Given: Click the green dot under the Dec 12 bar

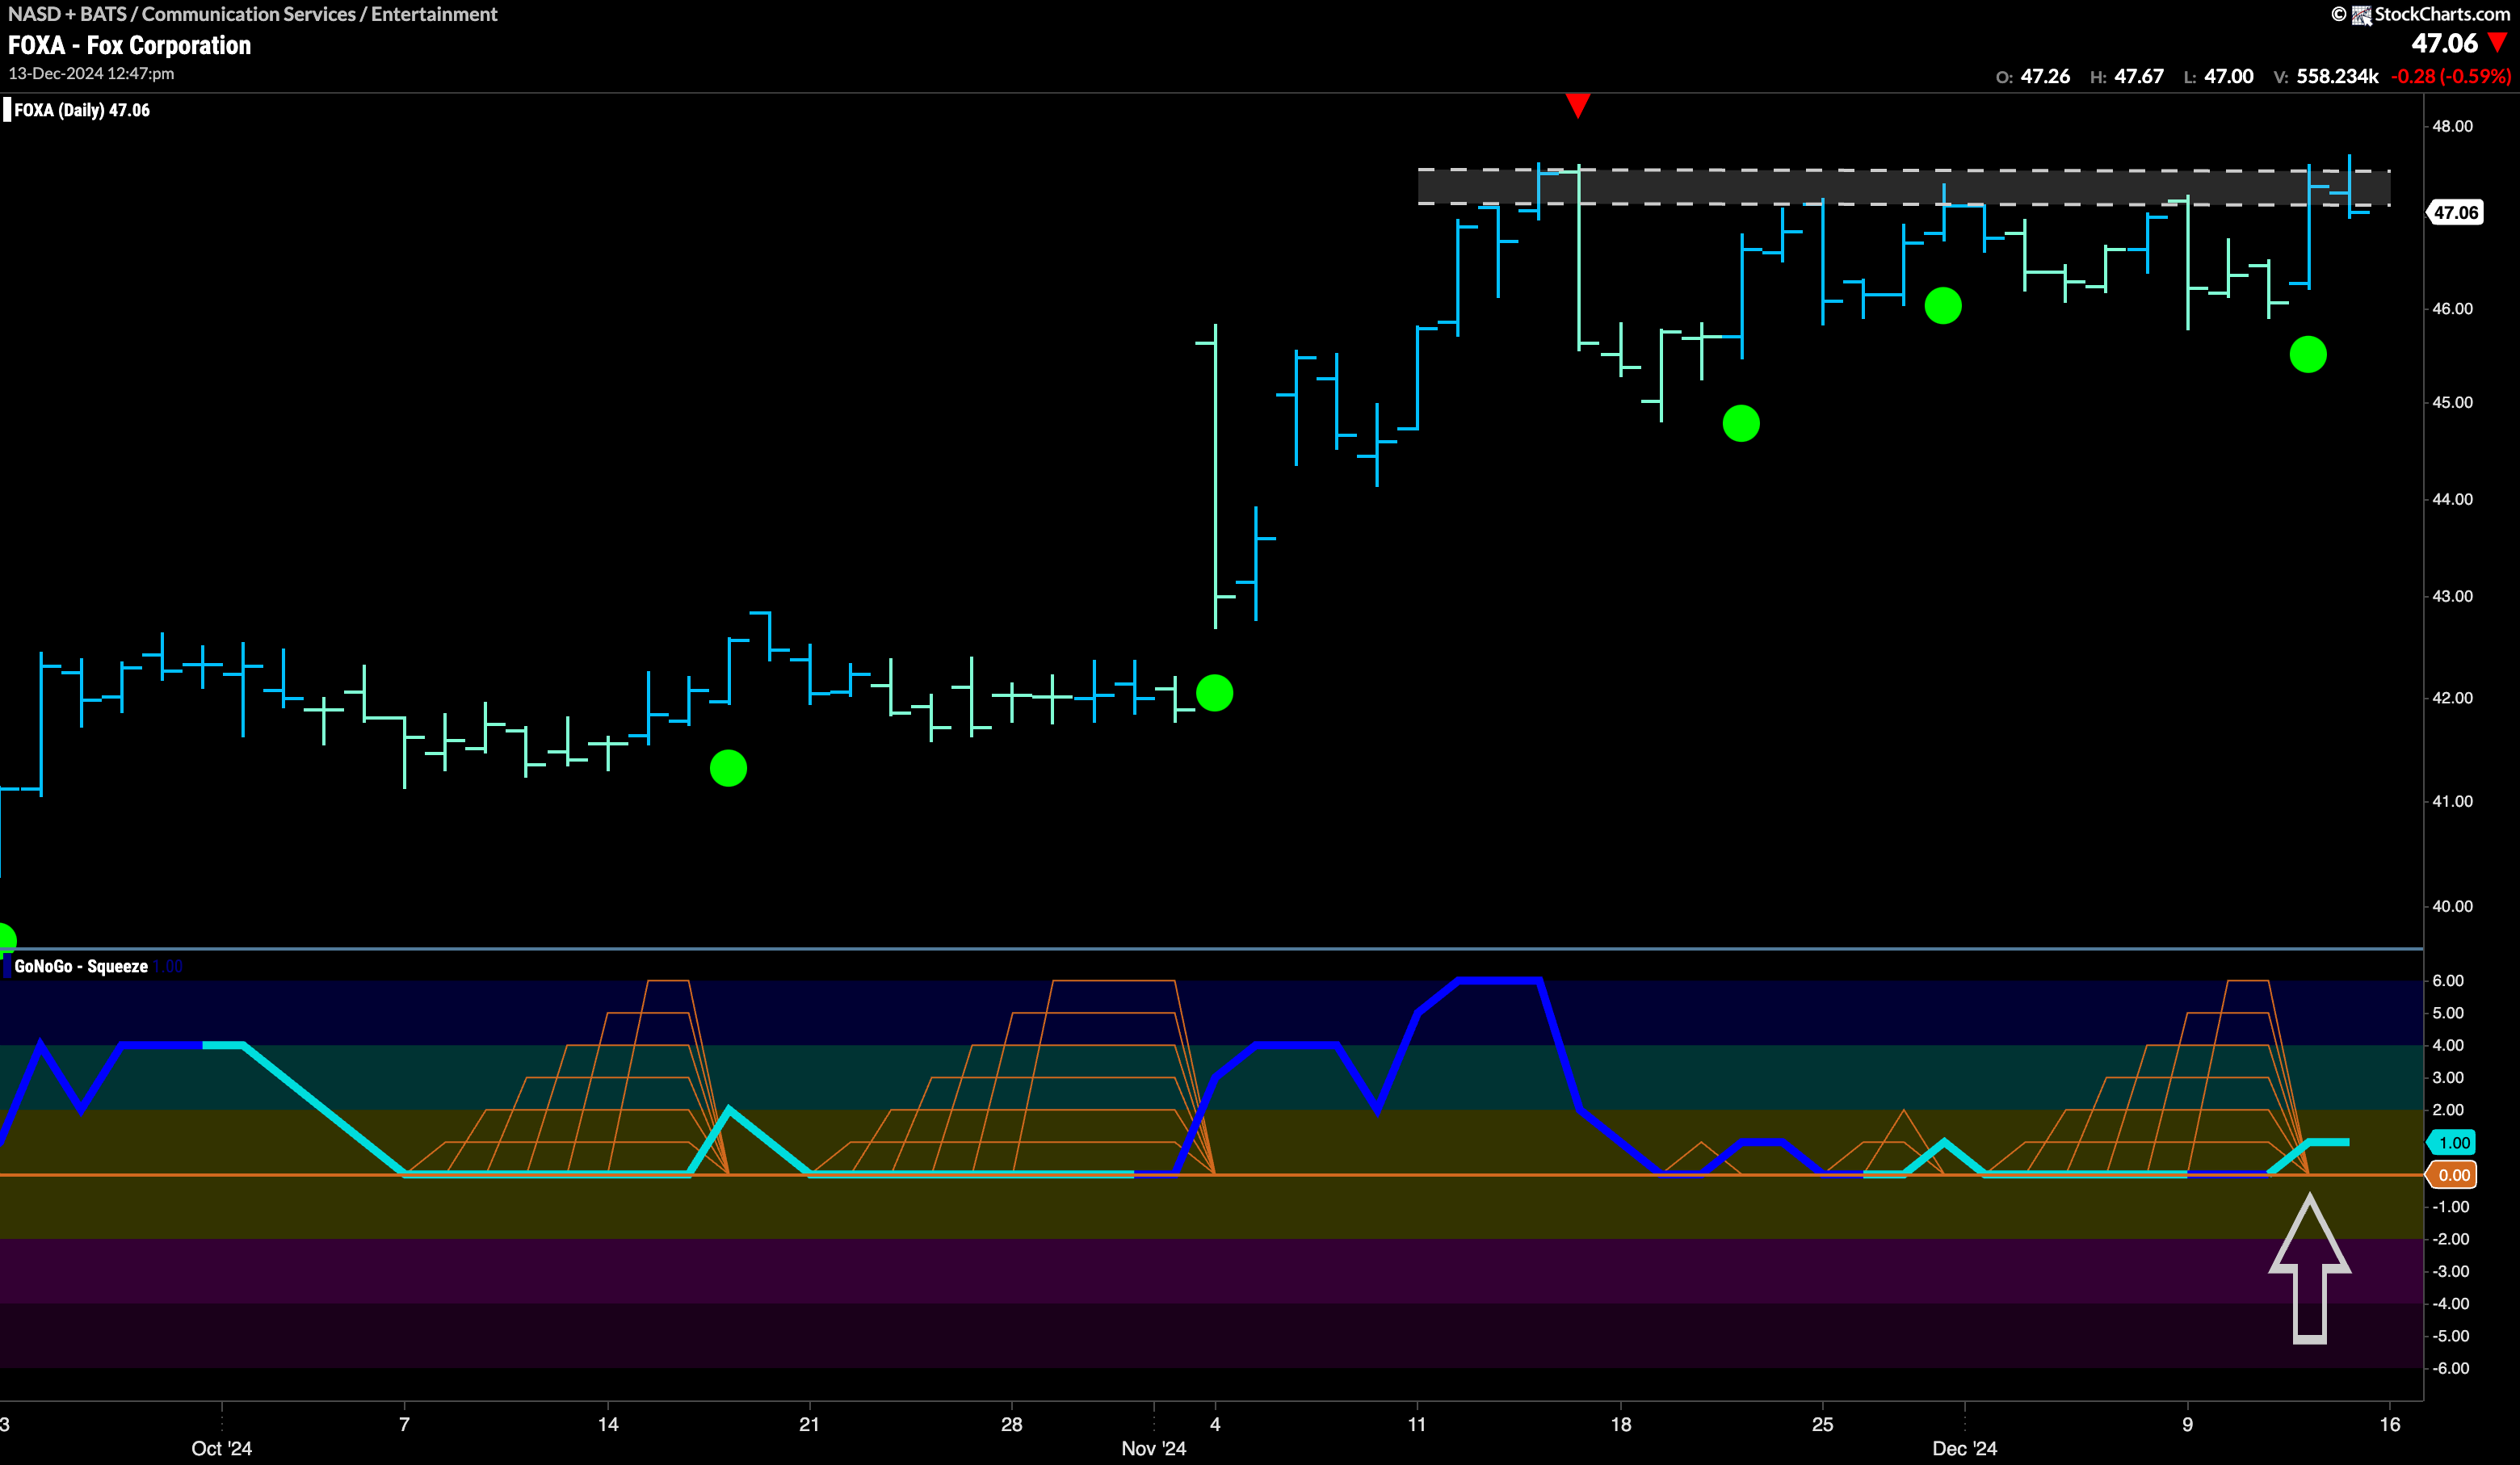Looking at the screenshot, I should click(2308, 354).
